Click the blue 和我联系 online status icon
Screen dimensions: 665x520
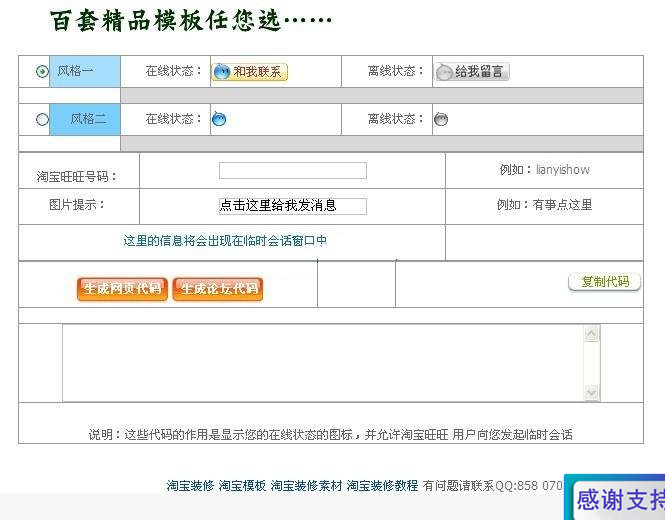click(x=250, y=72)
